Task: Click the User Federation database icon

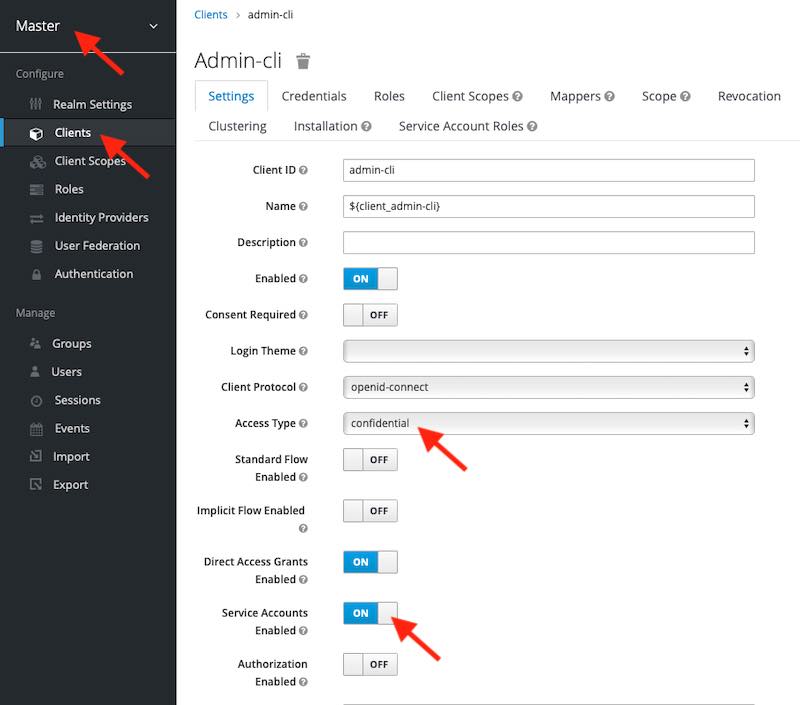Action: tap(36, 246)
